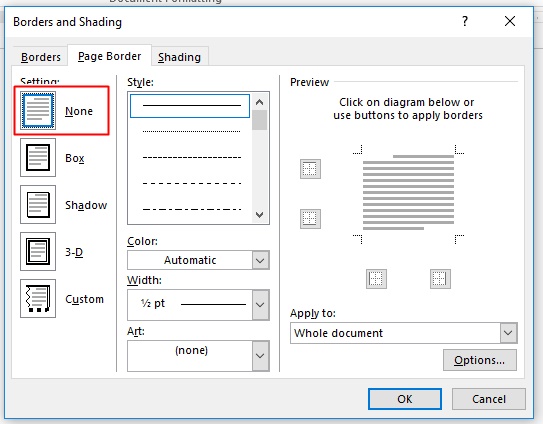
Task: Toggle the right border button in Preview
Action: click(x=440, y=279)
